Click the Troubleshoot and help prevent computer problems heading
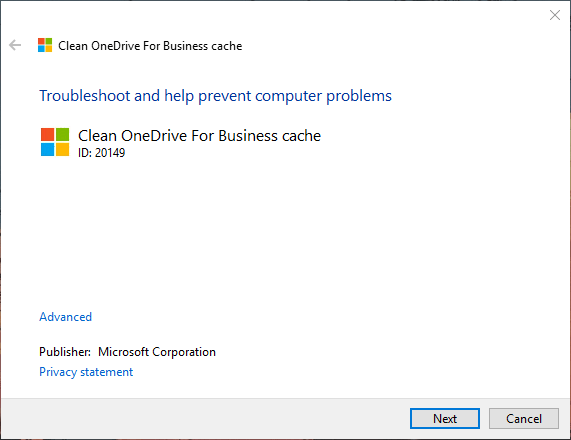The height and width of the screenshot is (440, 571). [215, 96]
